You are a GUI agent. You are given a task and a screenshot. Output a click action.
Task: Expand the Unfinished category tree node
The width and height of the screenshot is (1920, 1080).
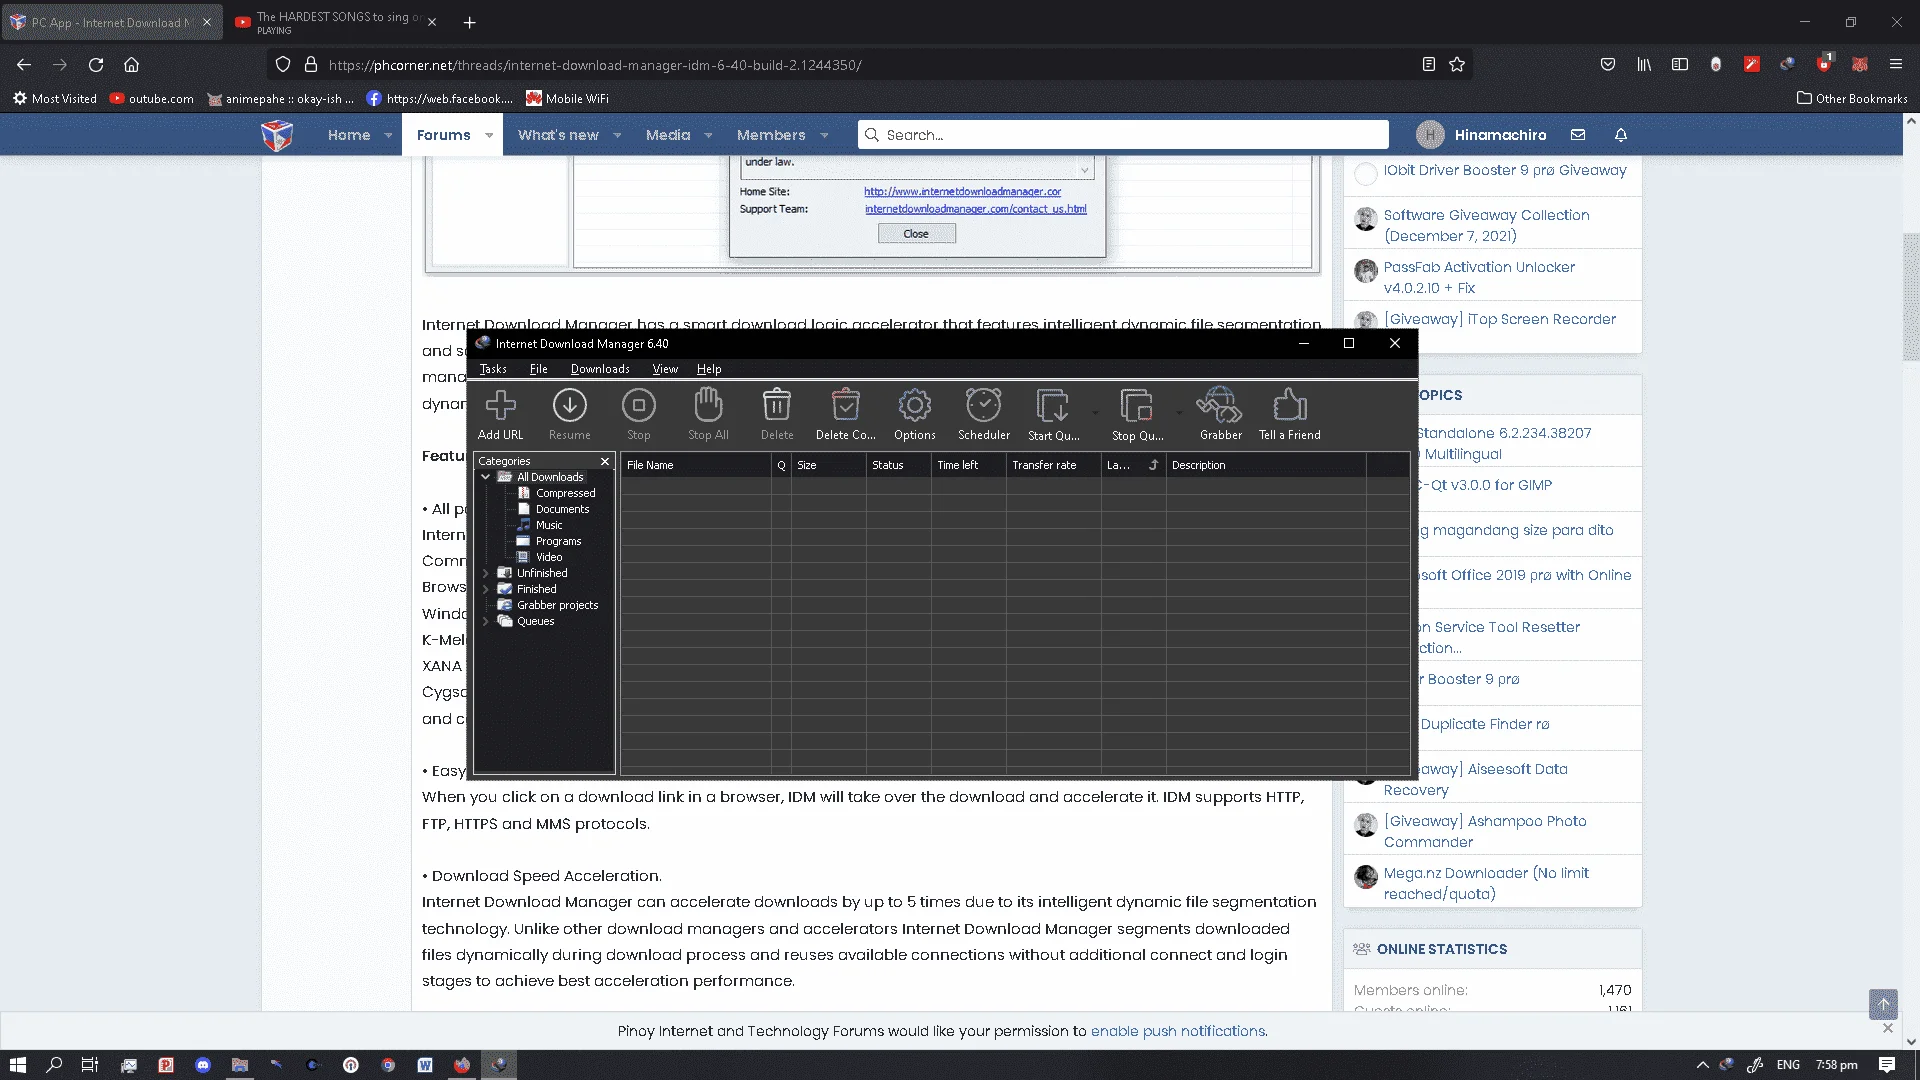(x=486, y=573)
